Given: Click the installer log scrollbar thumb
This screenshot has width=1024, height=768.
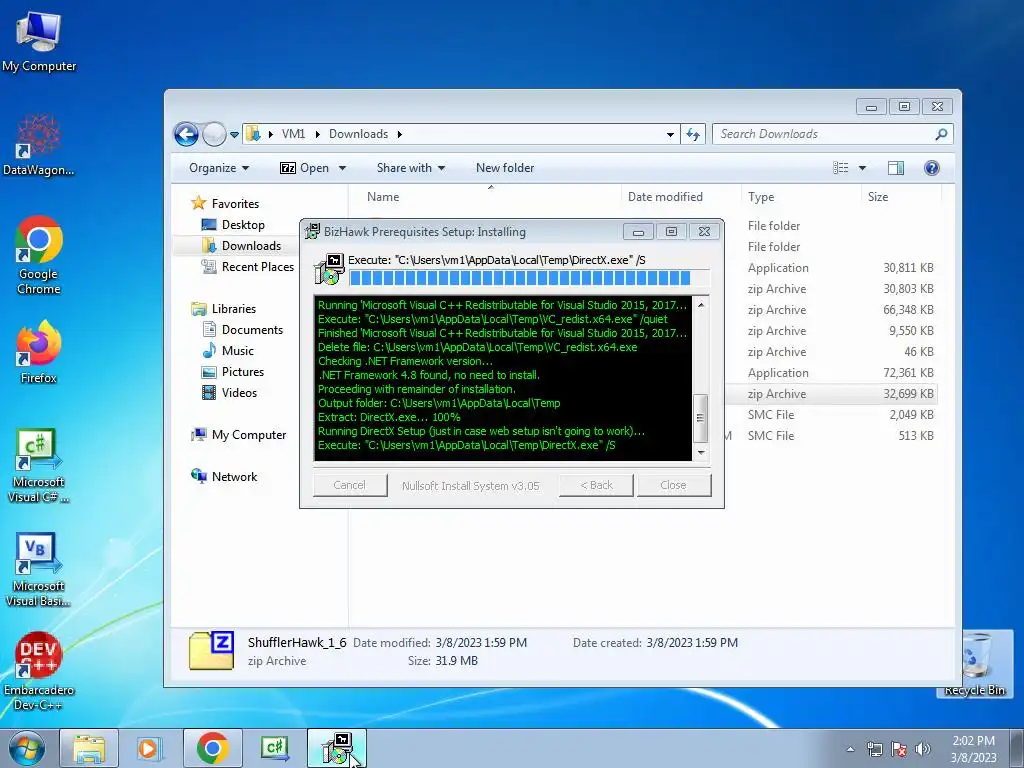Looking at the screenshot, I should [x=701, y=418].
